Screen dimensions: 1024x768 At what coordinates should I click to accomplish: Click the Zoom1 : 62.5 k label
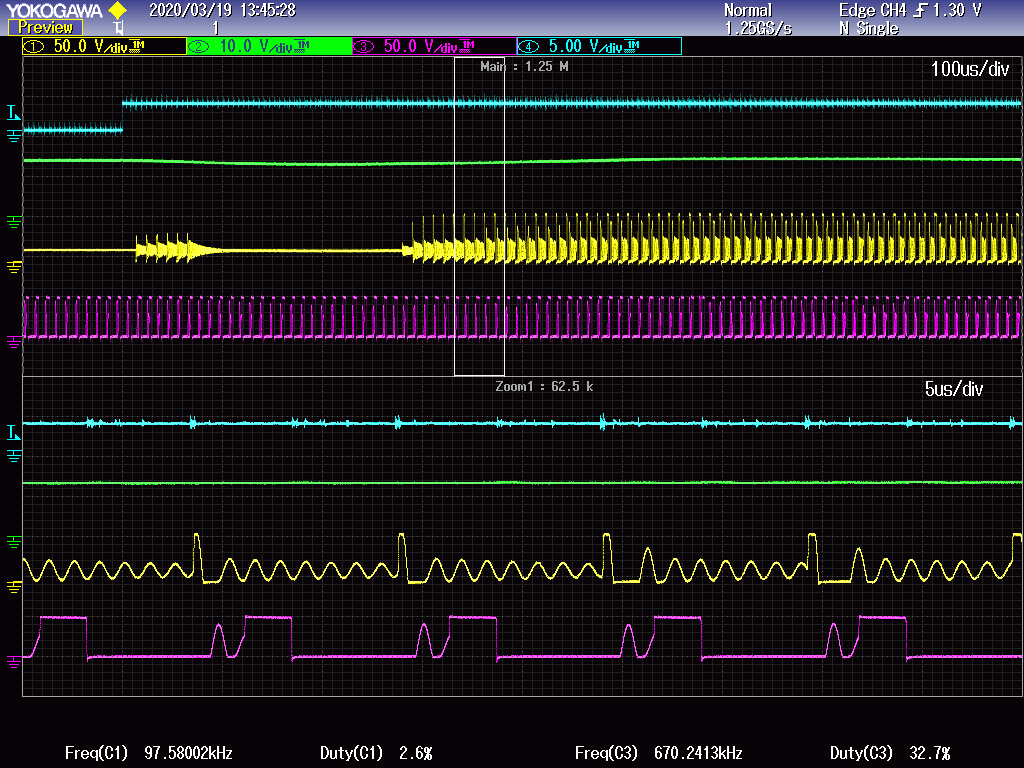click(545, 387)
